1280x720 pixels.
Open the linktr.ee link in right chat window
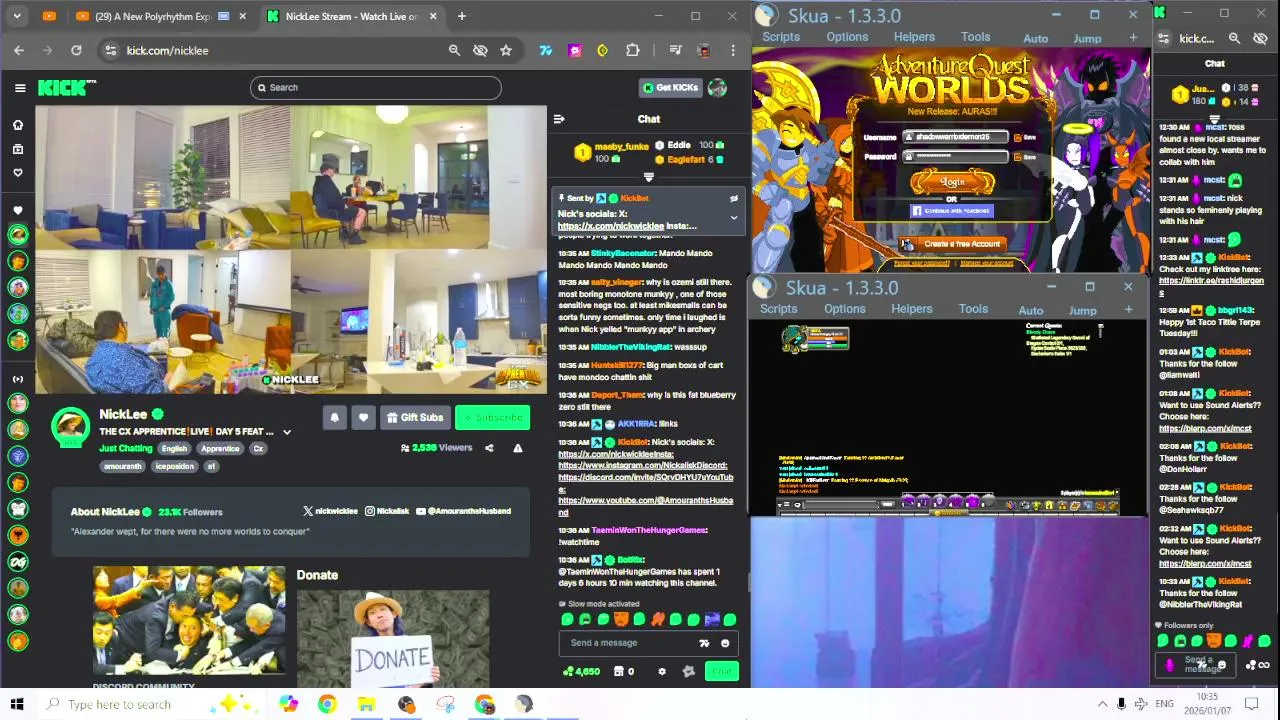(1211, 286)
